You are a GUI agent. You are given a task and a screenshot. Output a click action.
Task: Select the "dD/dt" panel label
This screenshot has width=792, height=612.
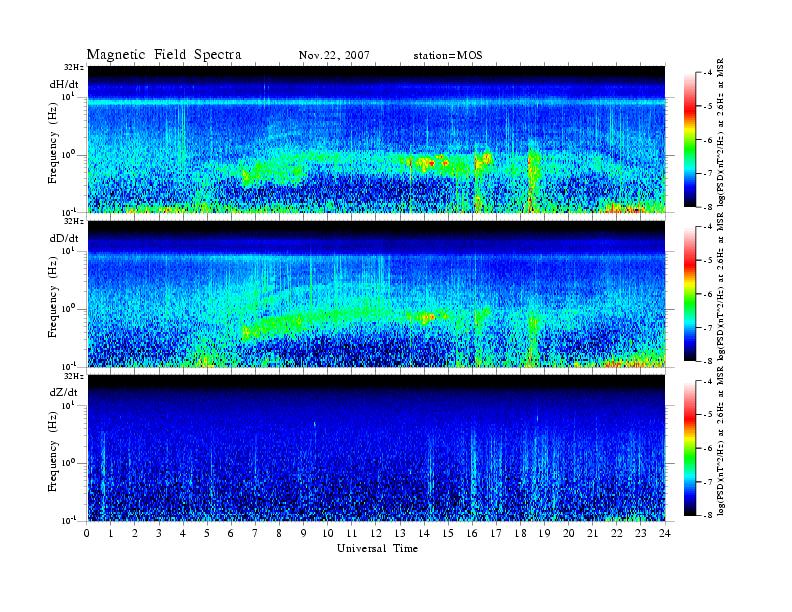pos(64,238)
